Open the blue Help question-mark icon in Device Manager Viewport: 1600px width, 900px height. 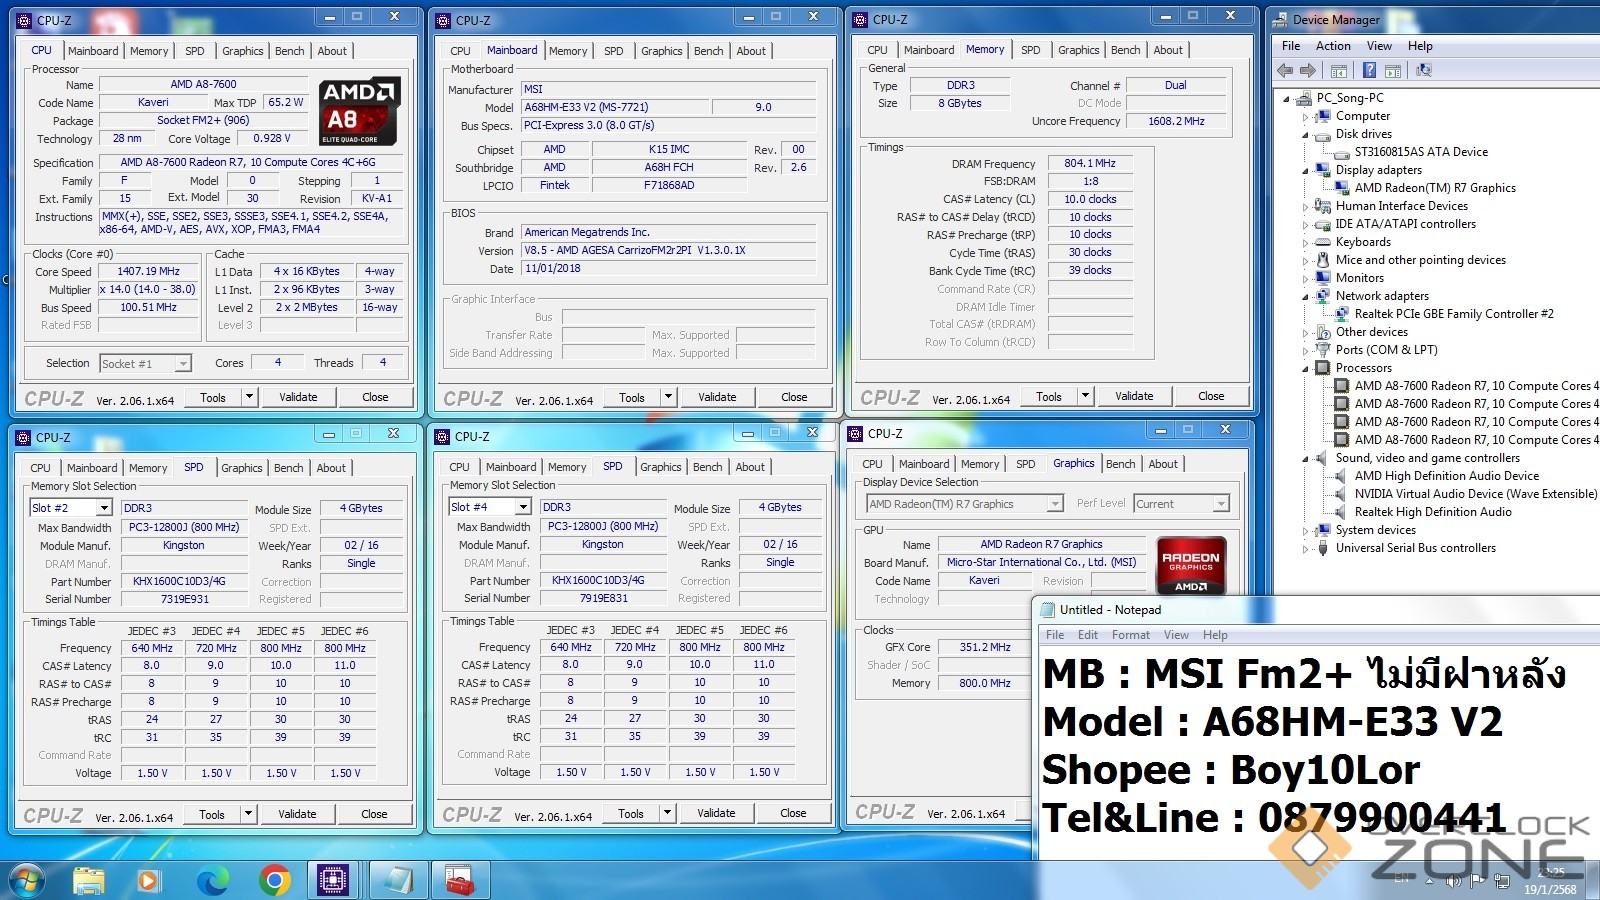pyautogui.click(x=1370, y=70)
